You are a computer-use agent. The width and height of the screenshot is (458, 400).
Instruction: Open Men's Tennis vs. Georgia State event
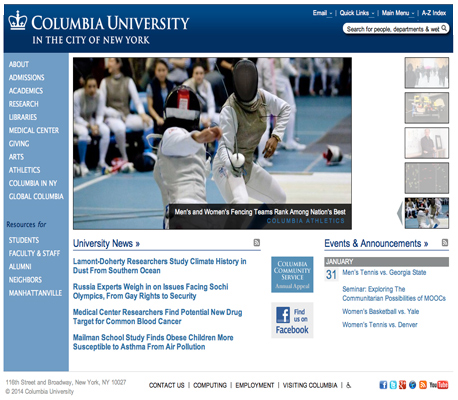pyautogui.click(x=384, y=272)
